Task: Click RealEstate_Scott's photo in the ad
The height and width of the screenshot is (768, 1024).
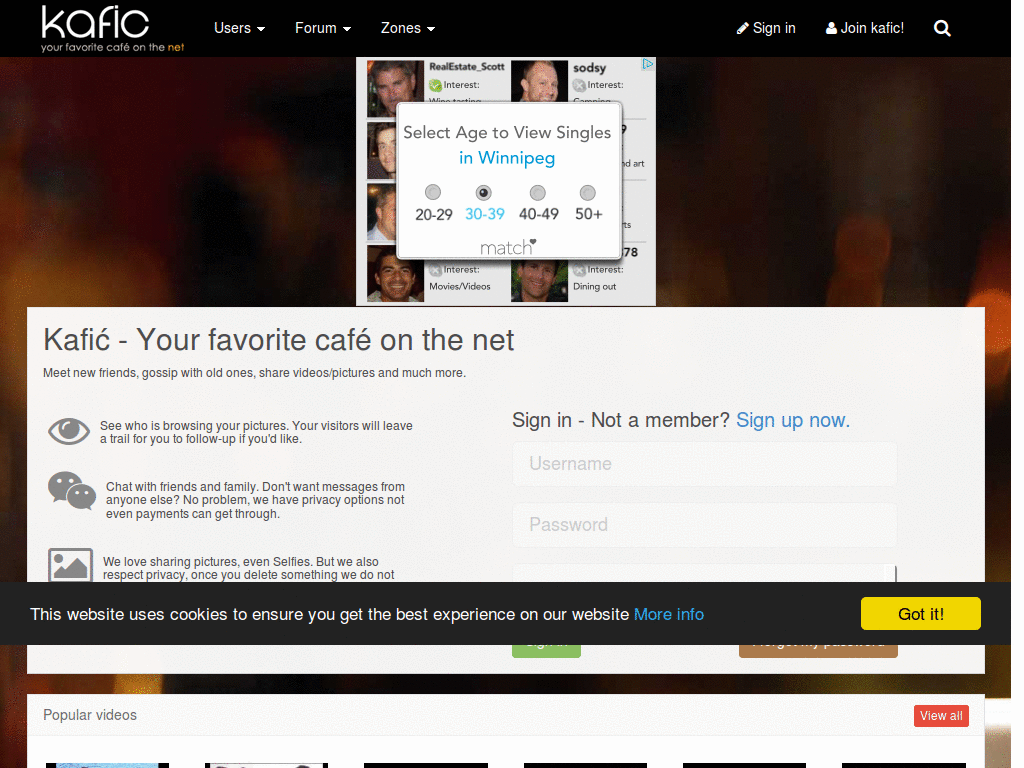Action: tap(395, 88)
